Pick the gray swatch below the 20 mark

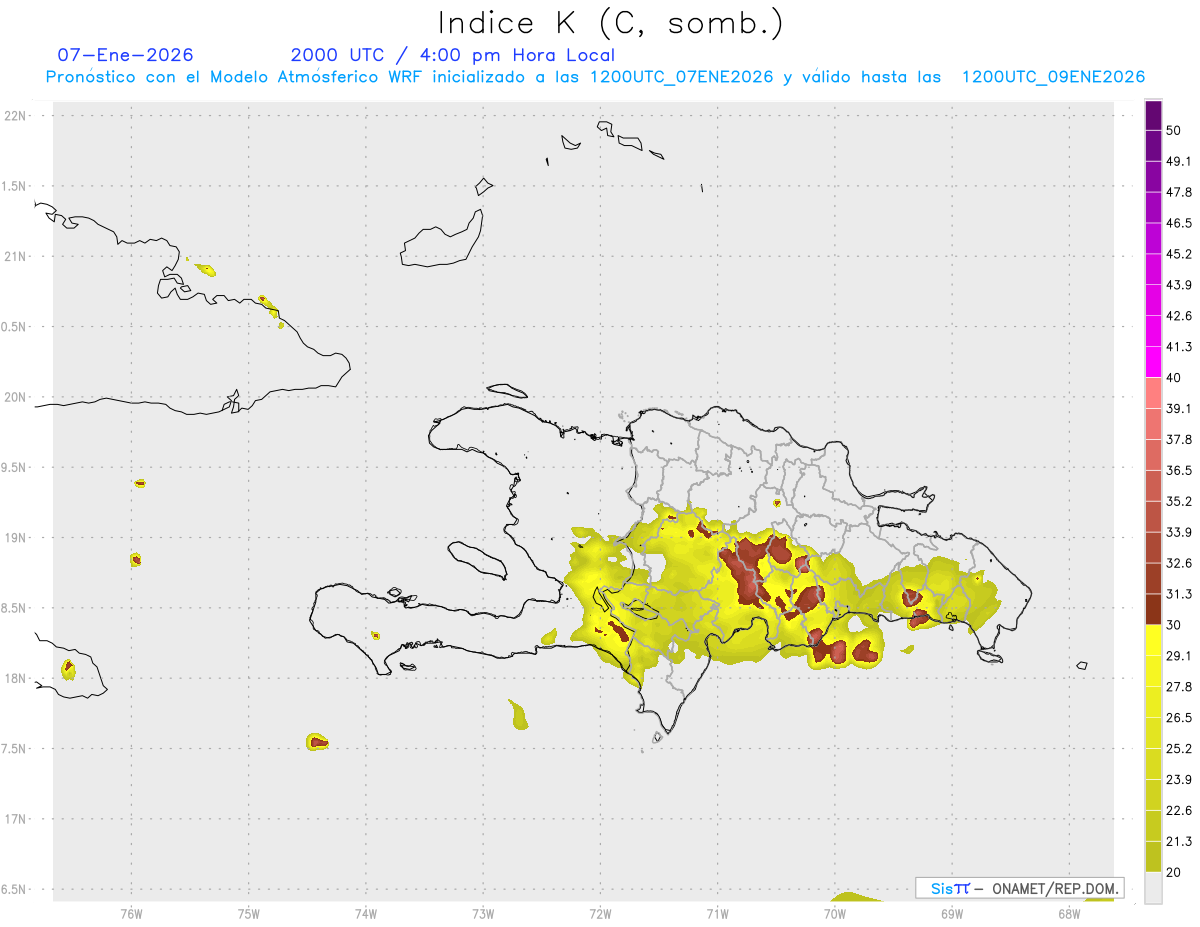coord(1153,888)
